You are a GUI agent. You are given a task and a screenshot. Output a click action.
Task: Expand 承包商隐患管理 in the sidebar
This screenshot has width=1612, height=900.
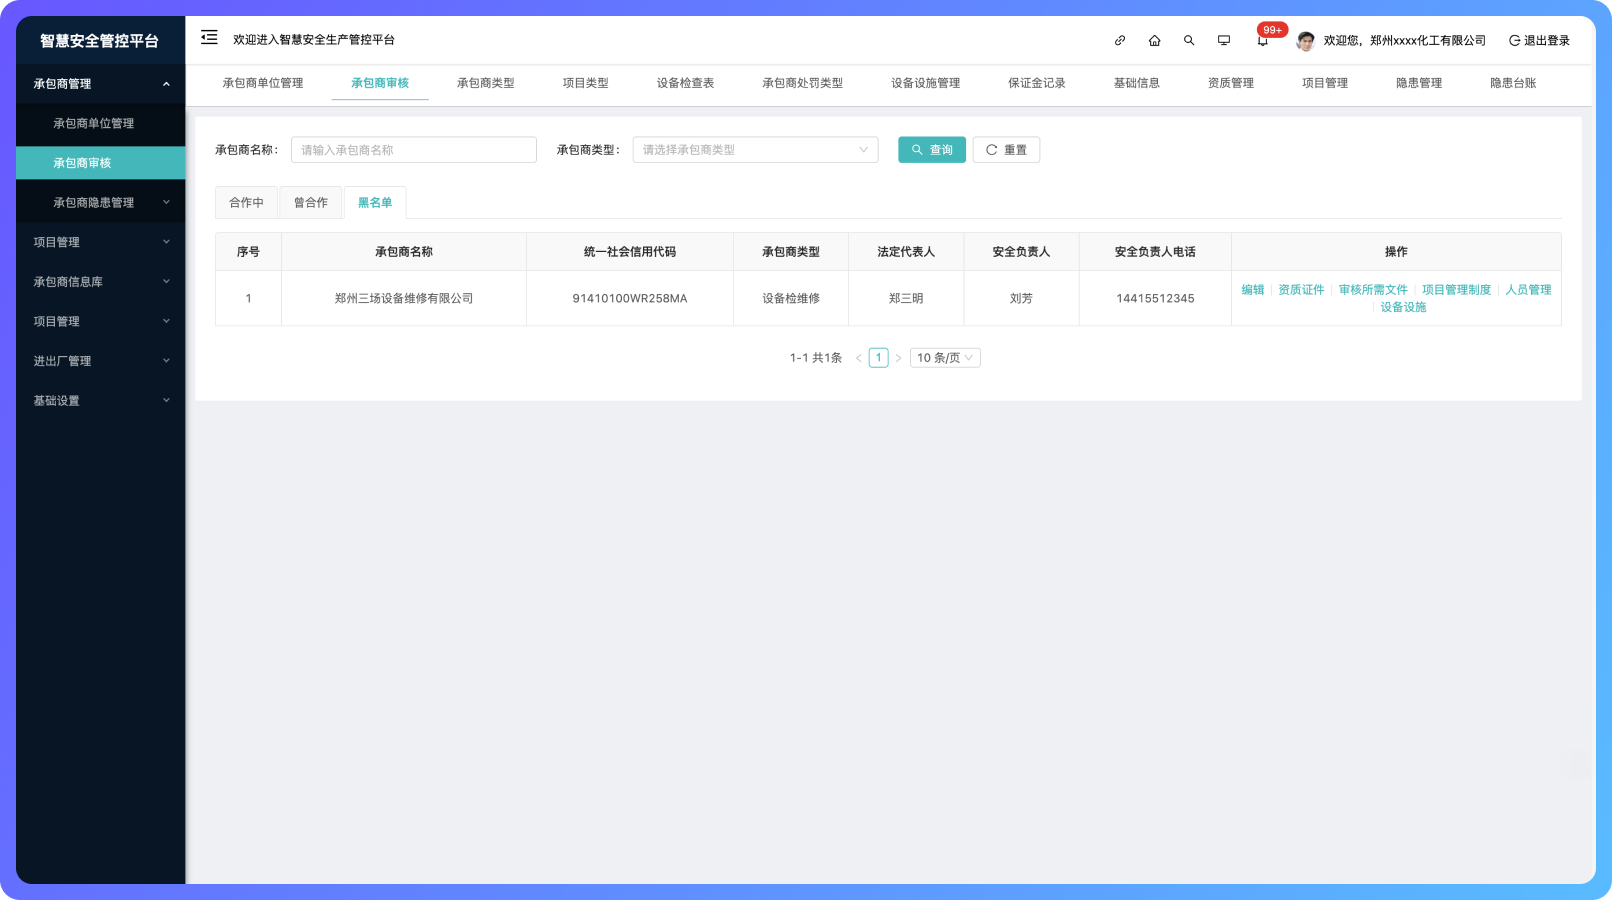[100, 202]
